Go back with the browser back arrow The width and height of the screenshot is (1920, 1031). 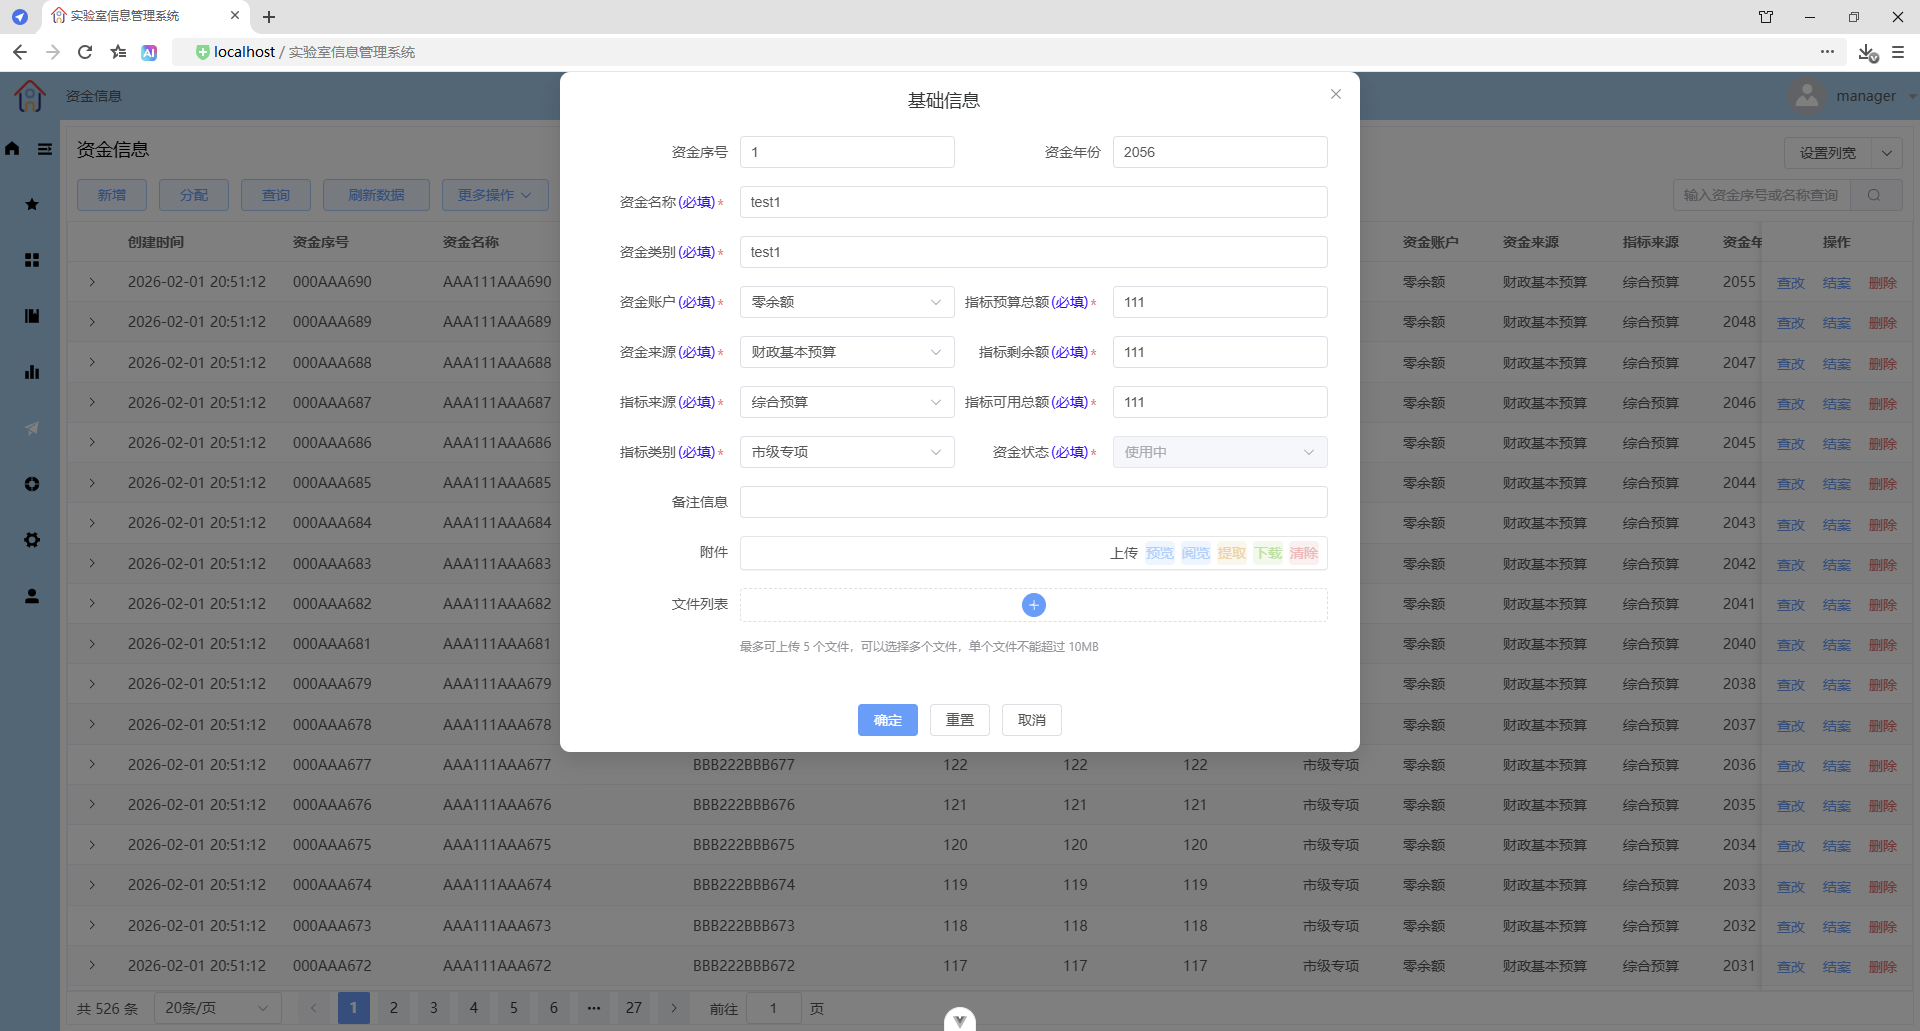[x=20, y=52]
